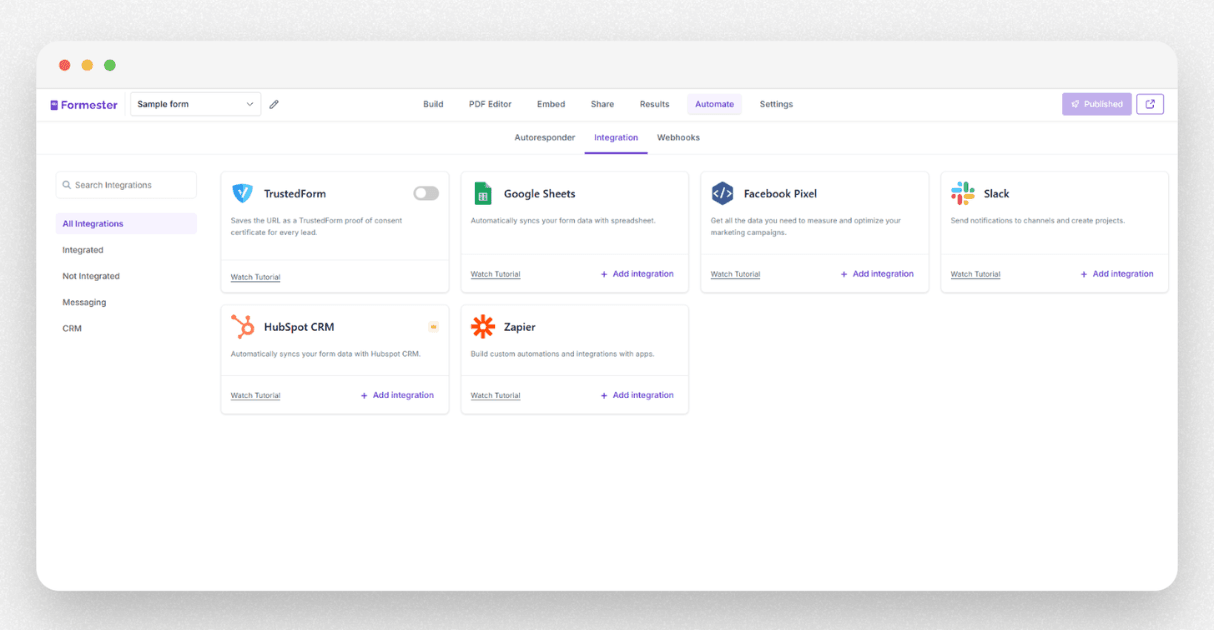Select the Integration sub-tab
The height and width of the screenshot is (630, 1214).
(616, 138)
